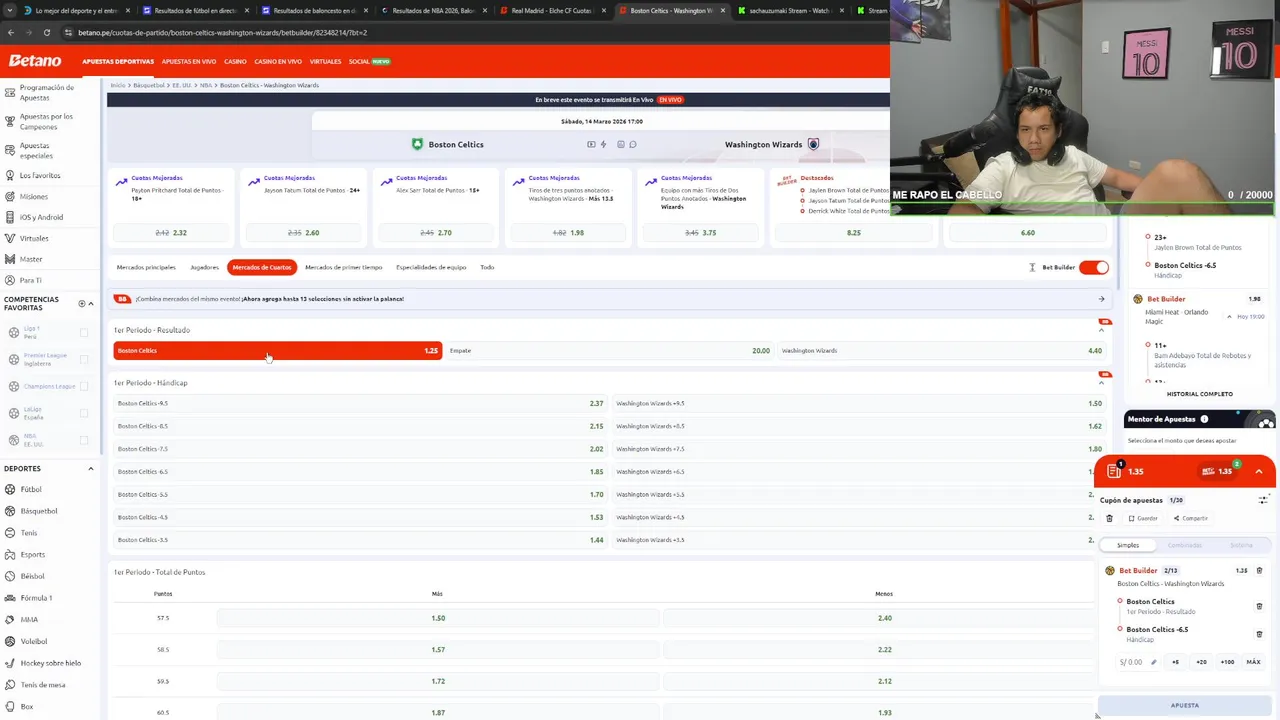
Task: Collapse 1er Periodo - Hándicap market
Action: coord(1102,383)
